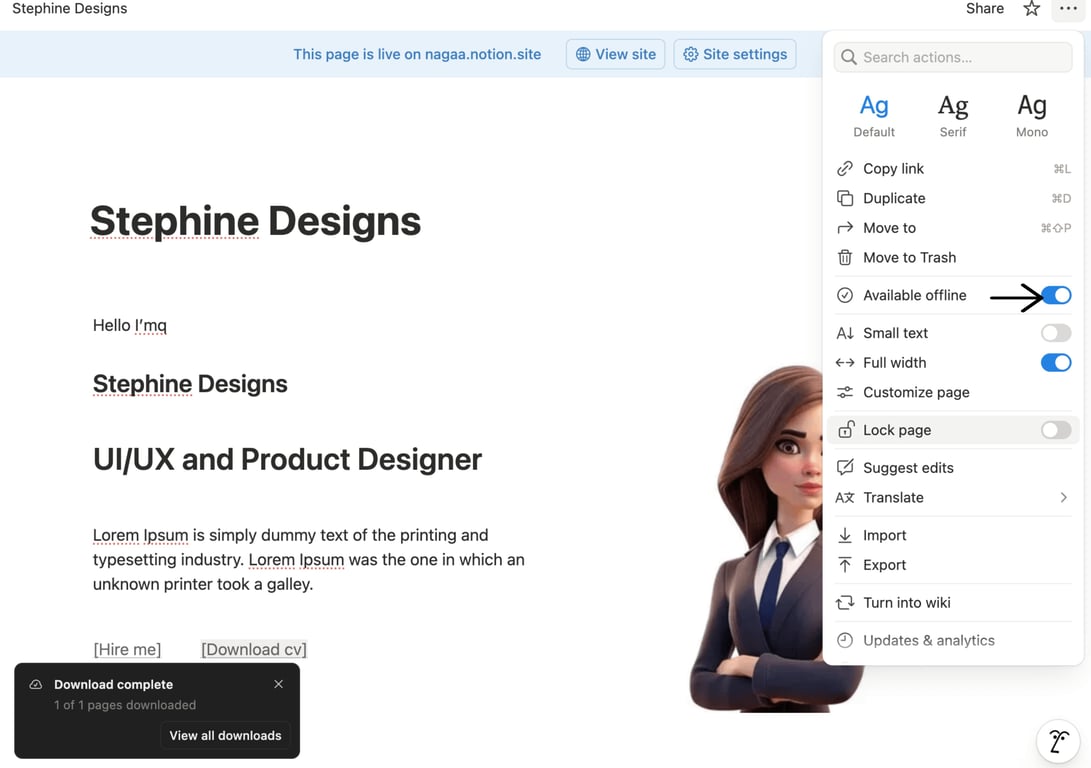The image size is (1091, 768).
Task: Click the Copy link chain icon
Action: pos(845,168)
